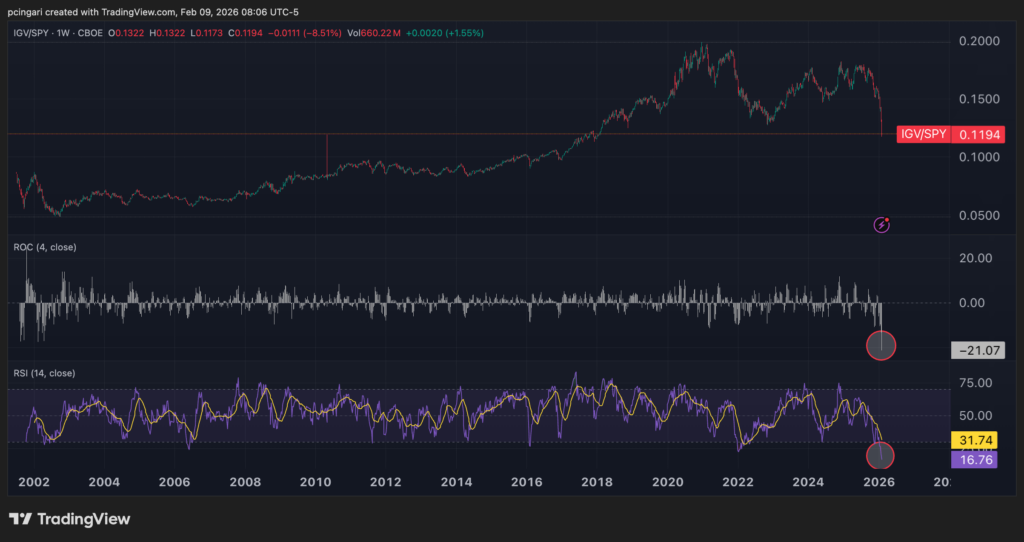Click the TradingView logo at the bottom
1024x542 pixels.
[69, 519]
